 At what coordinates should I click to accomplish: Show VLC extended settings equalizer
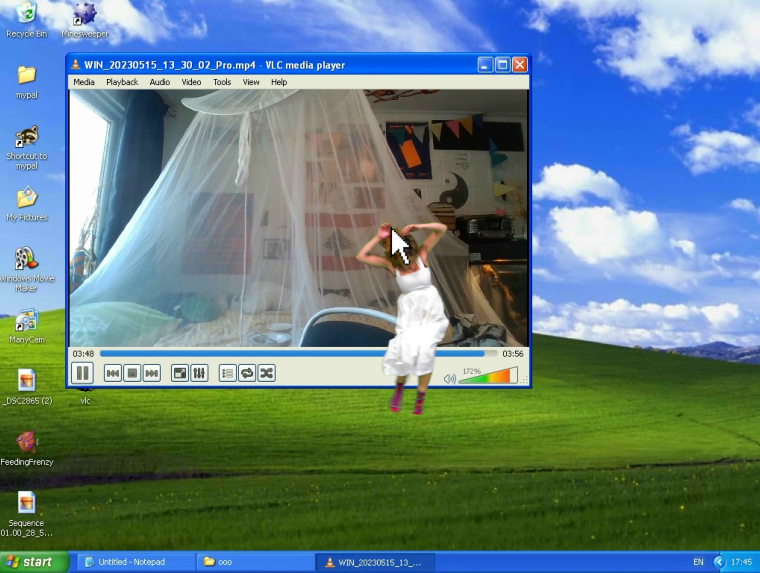199,373
